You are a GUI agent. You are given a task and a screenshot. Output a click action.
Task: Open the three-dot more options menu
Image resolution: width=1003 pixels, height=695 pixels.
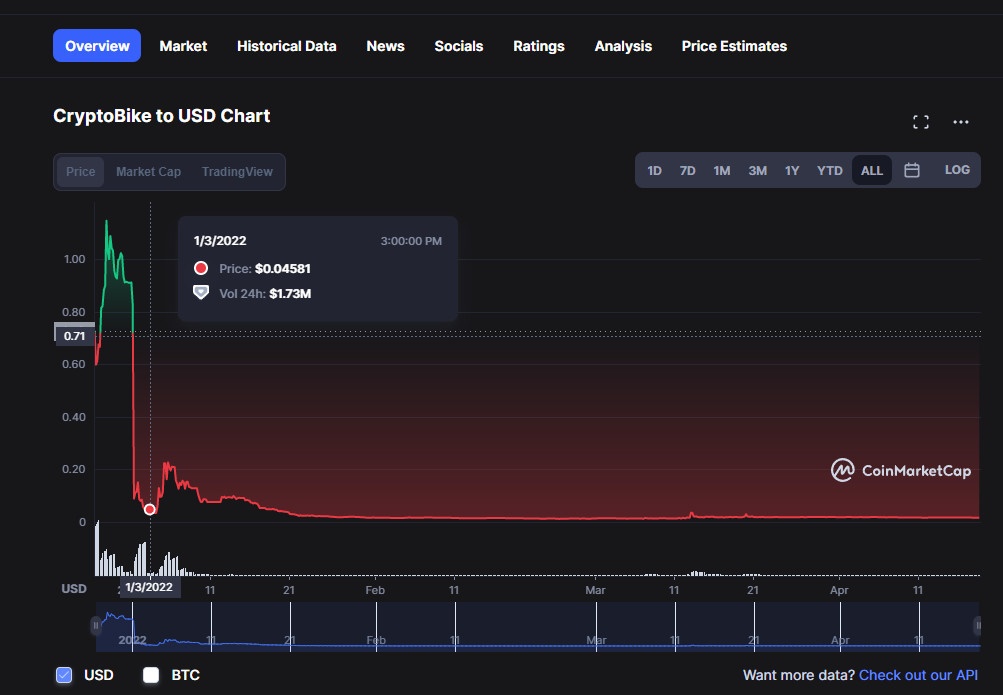961,122
